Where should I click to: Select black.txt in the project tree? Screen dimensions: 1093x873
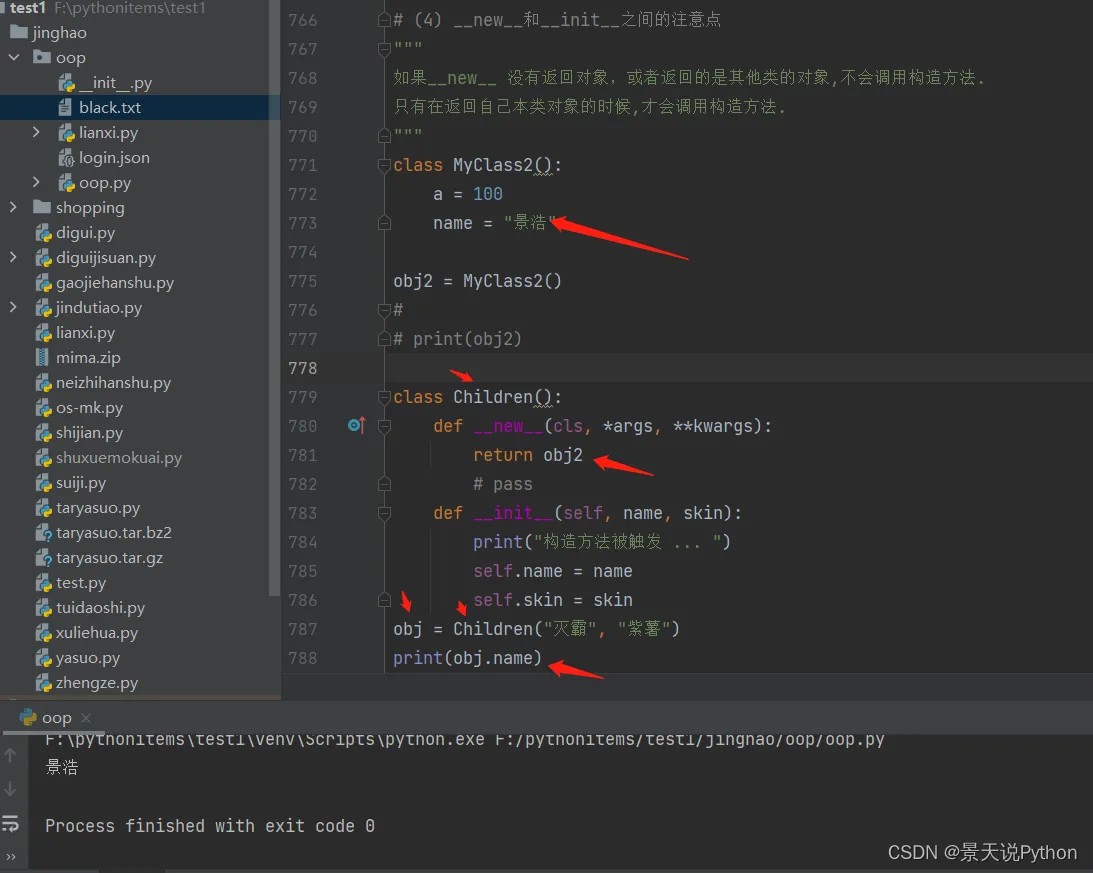click(x=110, y=108)
